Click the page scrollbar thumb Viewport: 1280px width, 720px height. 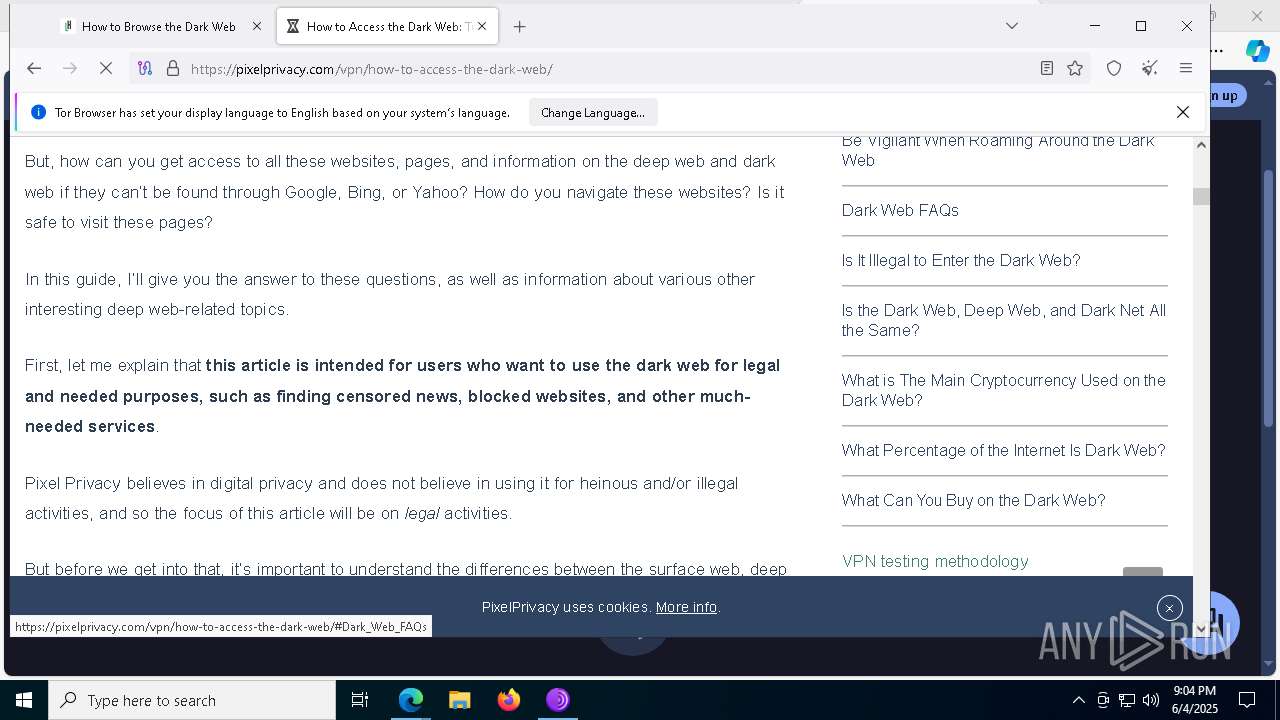(x=1201, y=197)
